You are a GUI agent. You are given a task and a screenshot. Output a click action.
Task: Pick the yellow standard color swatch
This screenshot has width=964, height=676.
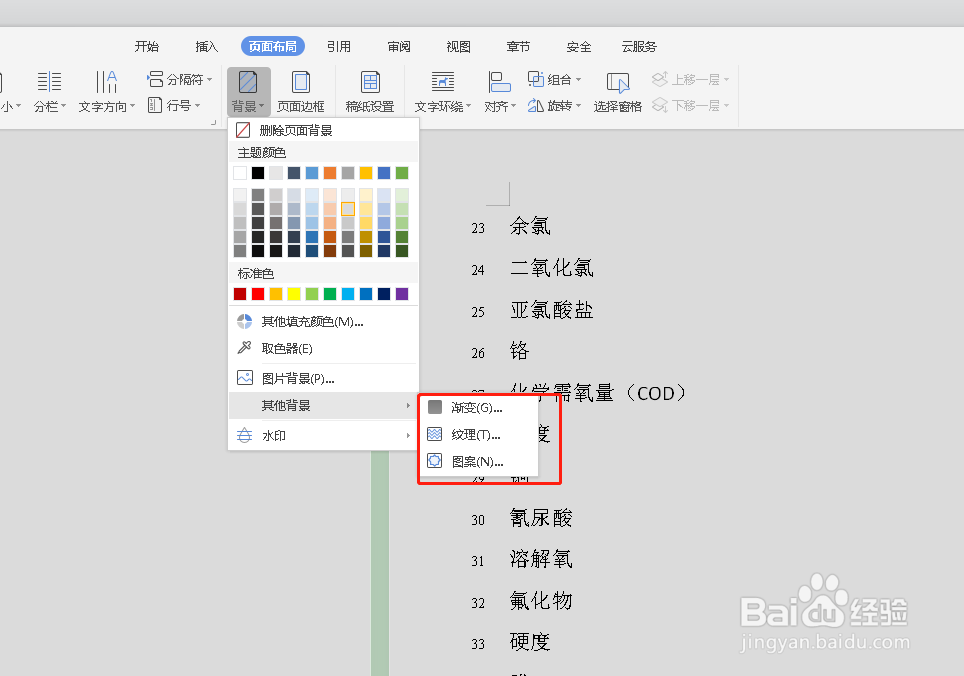click(294, 294)
